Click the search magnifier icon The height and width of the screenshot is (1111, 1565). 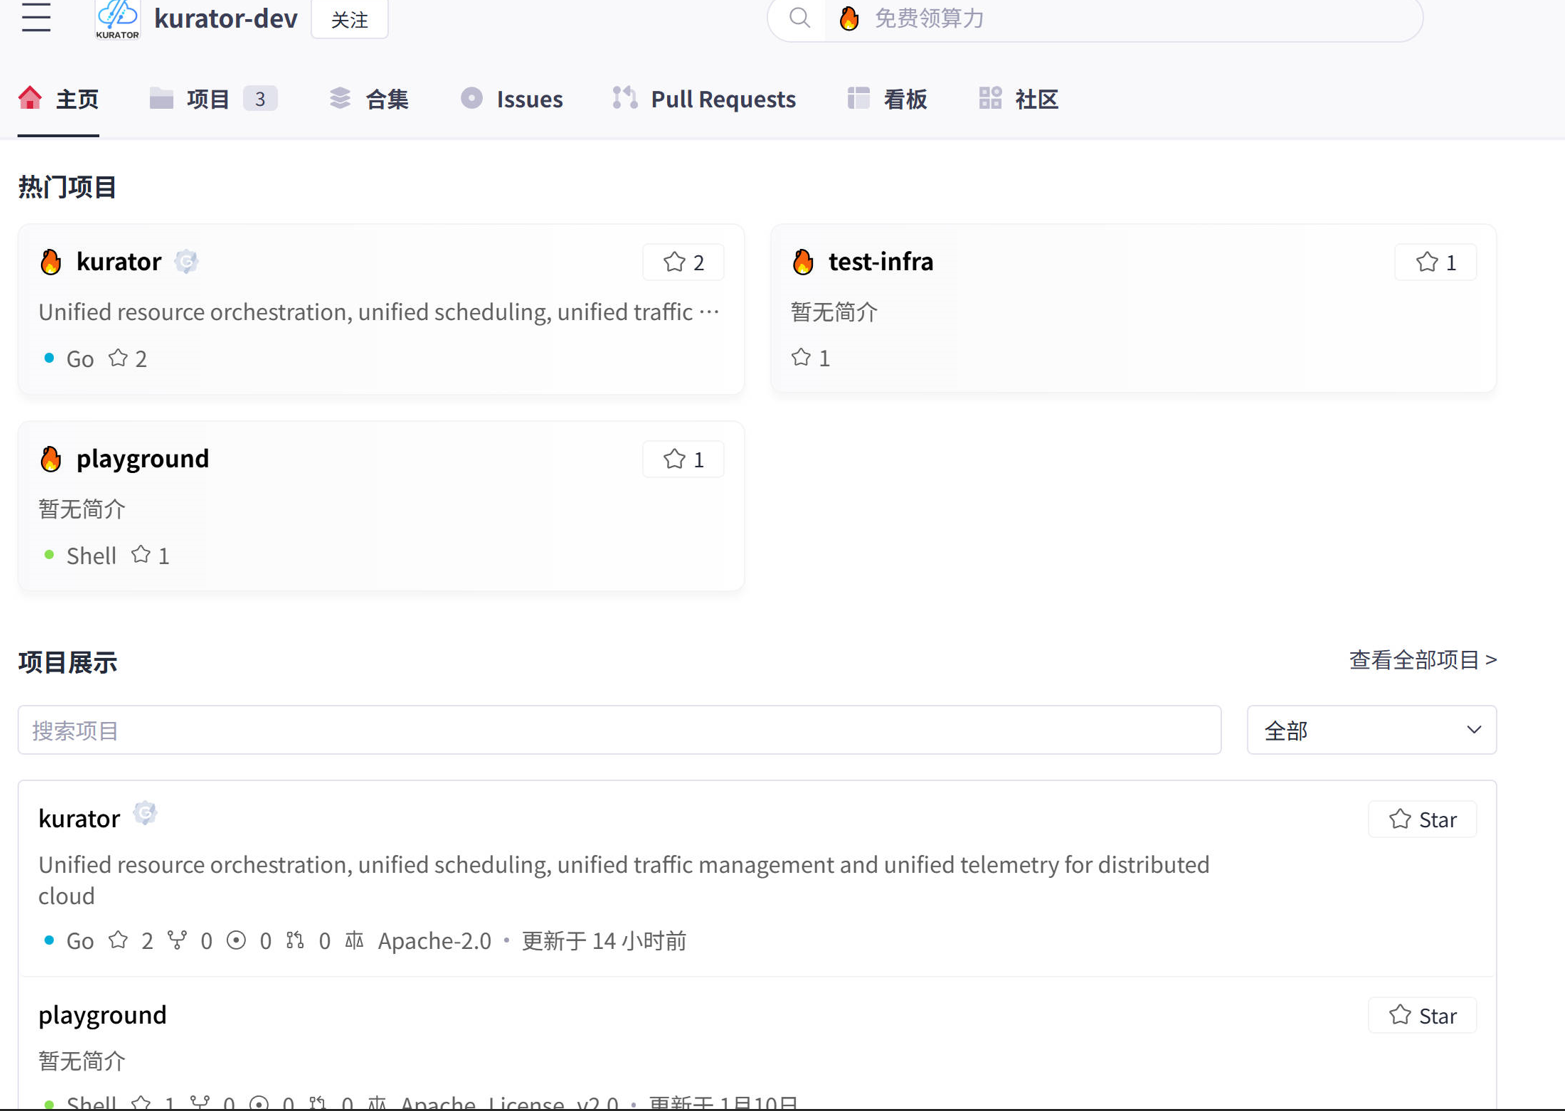click(x=799, y=18)
